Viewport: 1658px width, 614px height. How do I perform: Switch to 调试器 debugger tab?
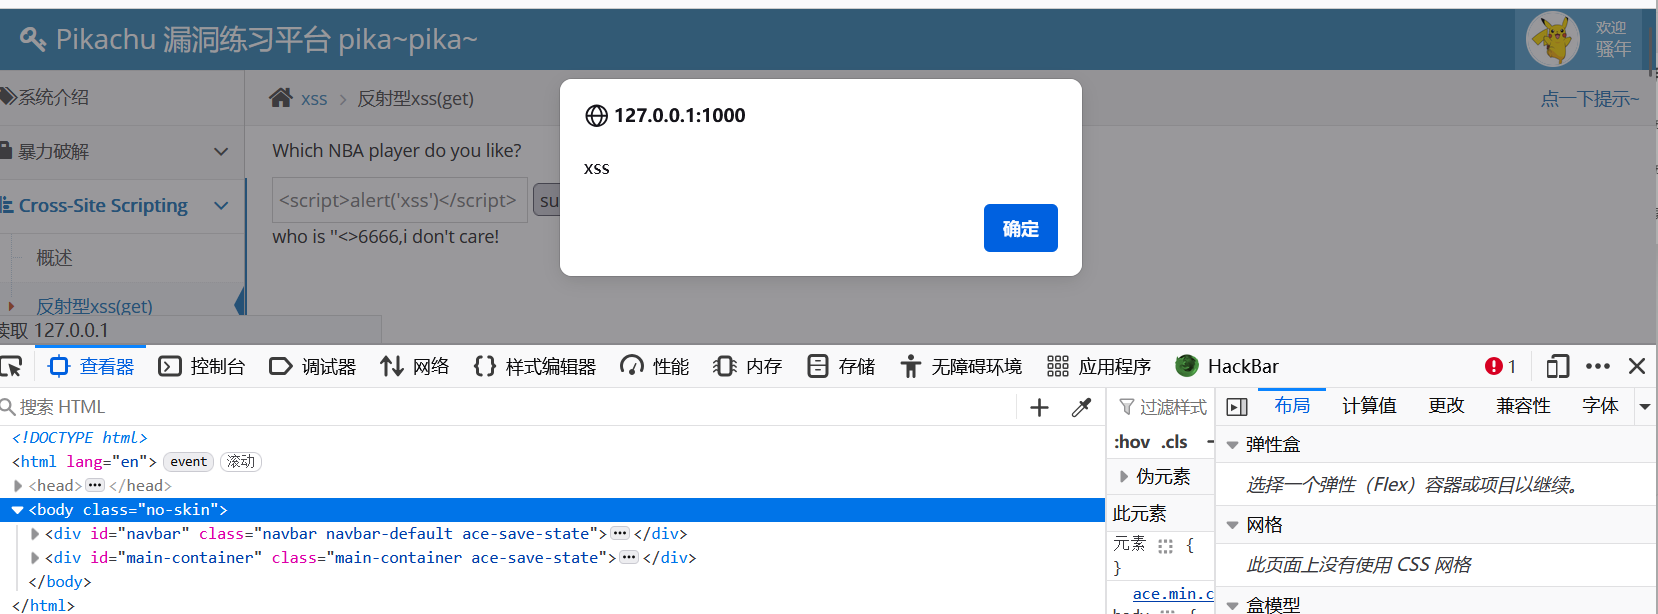[x=313, y=367]
